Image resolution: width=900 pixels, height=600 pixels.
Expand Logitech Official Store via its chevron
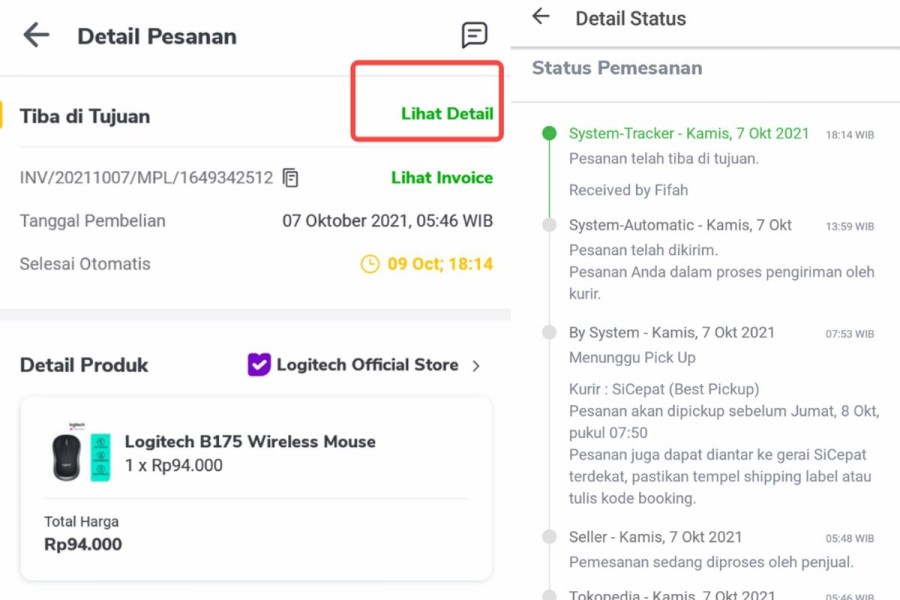[477, 366]
